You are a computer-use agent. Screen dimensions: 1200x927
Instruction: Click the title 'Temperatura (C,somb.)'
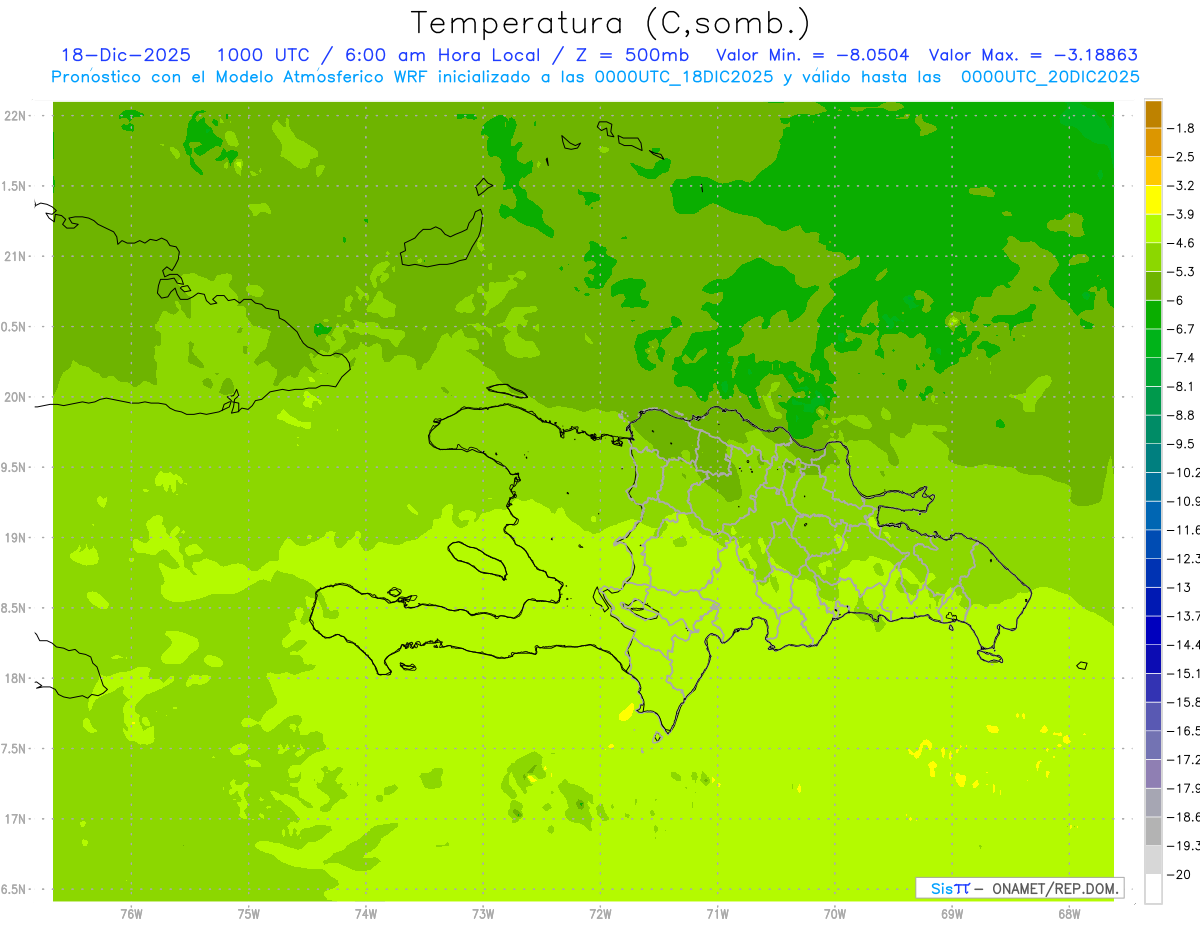(x=610, y=24)
